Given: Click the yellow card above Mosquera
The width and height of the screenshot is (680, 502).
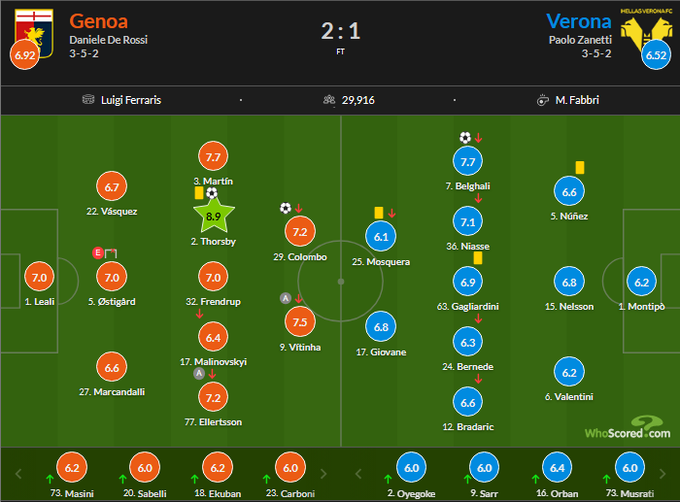Looking at the screenshot, I should (x=379, y=212).
